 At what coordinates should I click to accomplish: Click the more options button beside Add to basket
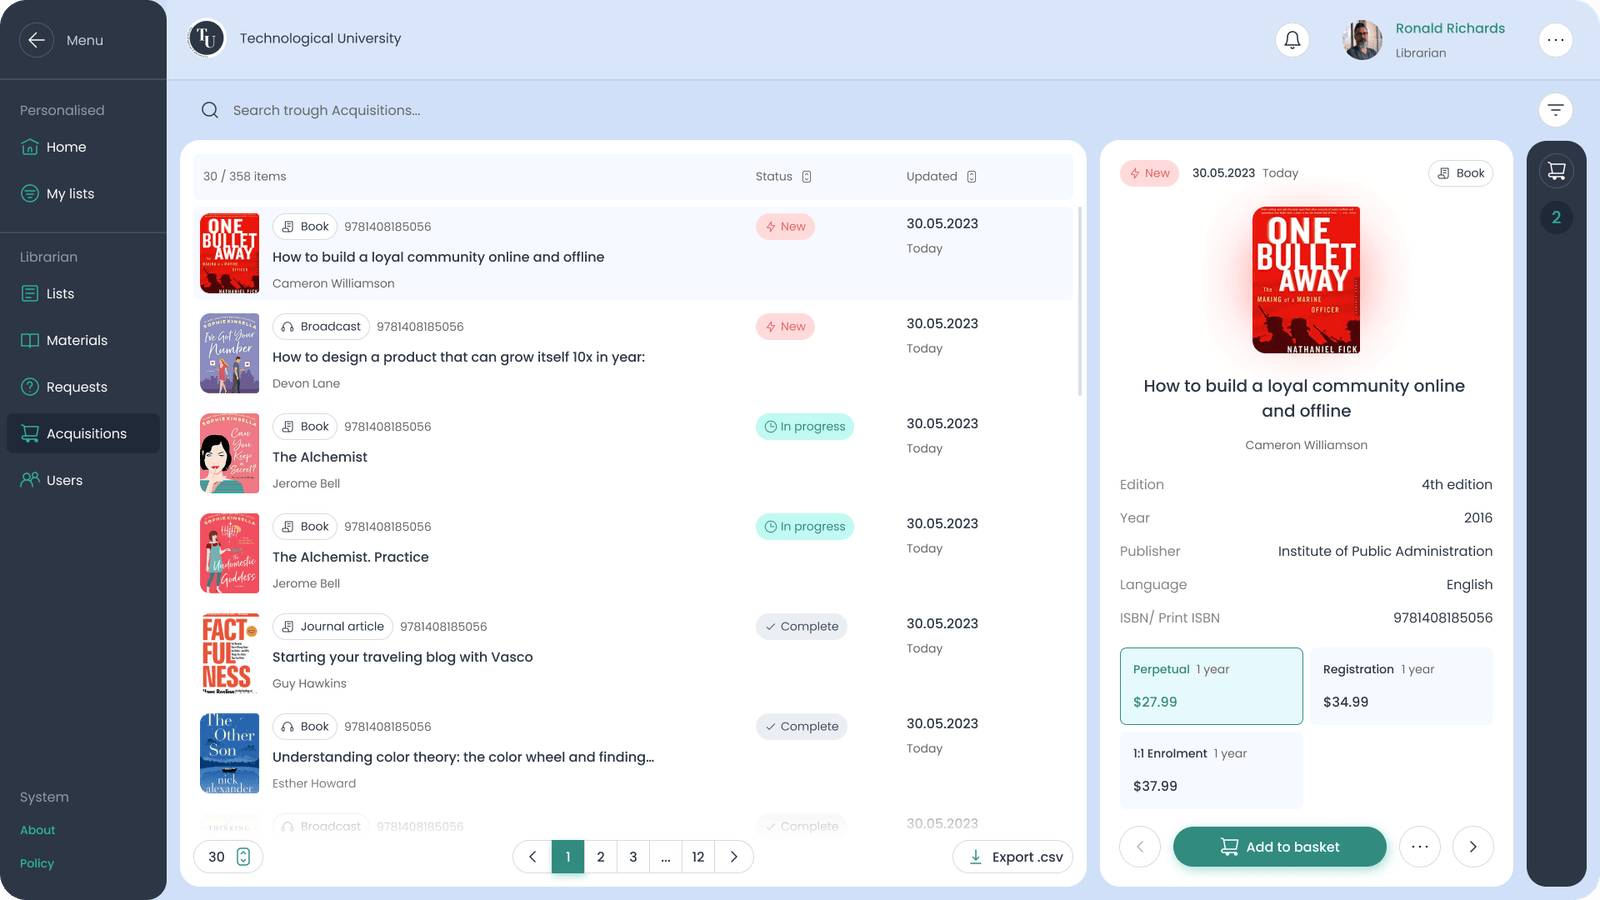1419,847
